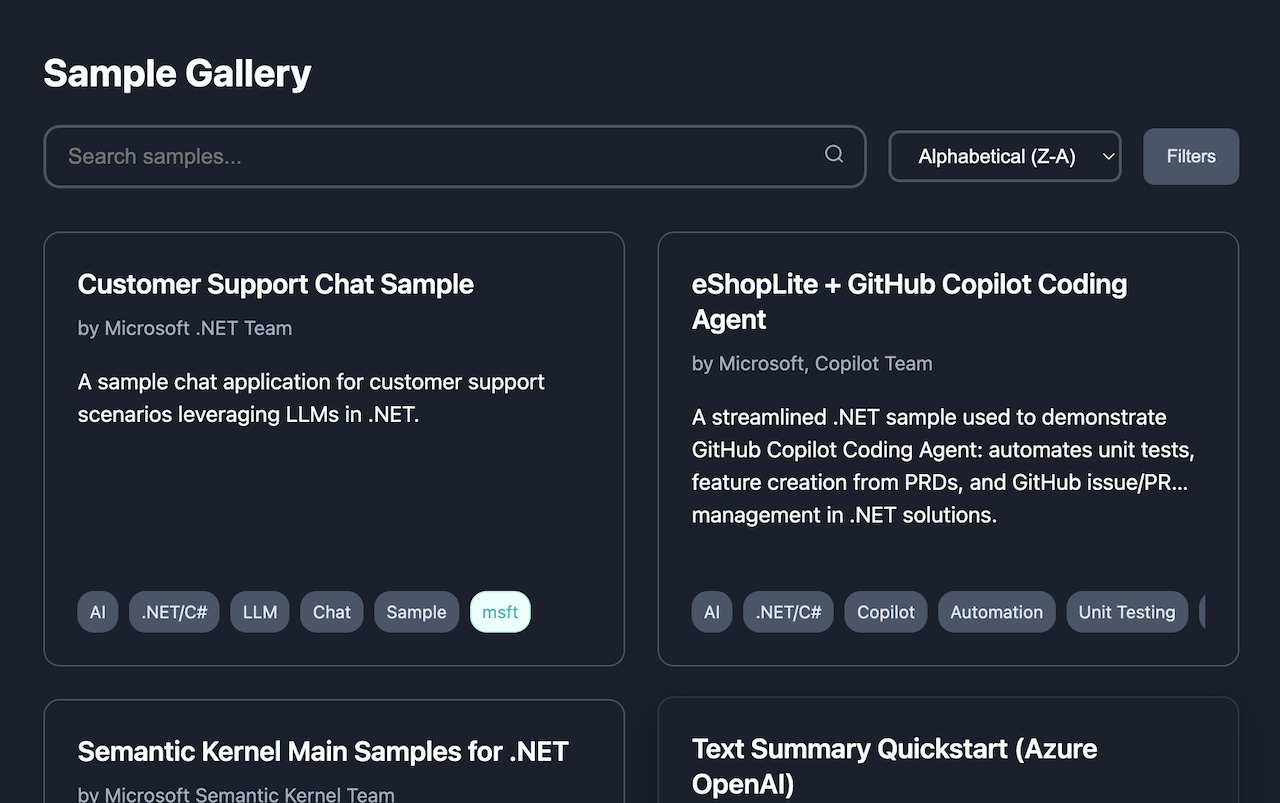Open the Filters panel
This screenshot has height=803, width=1280.
(x=1191, y=157)
